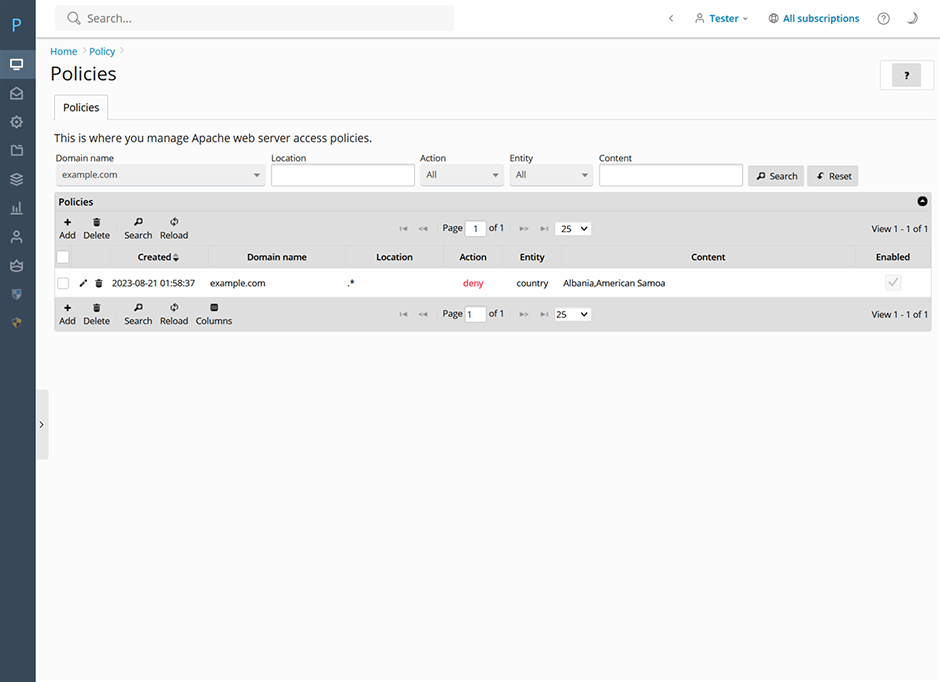Collapse the Policies grid panel
Image resolution: width=940 pixels, height=682 pixels.
(922, 202)
